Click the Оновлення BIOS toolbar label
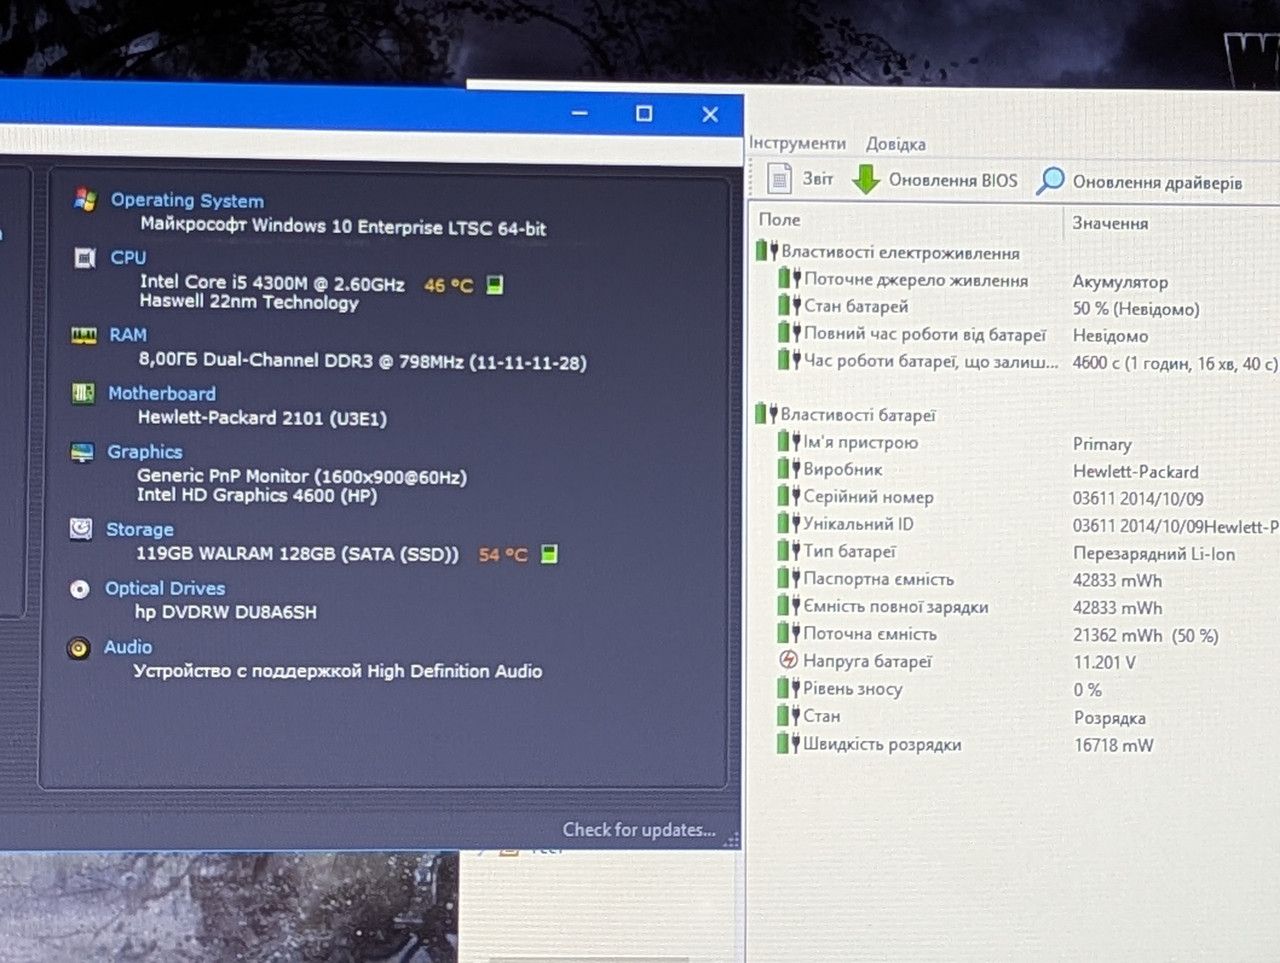 pyautogui.click(x=953, y=180)
